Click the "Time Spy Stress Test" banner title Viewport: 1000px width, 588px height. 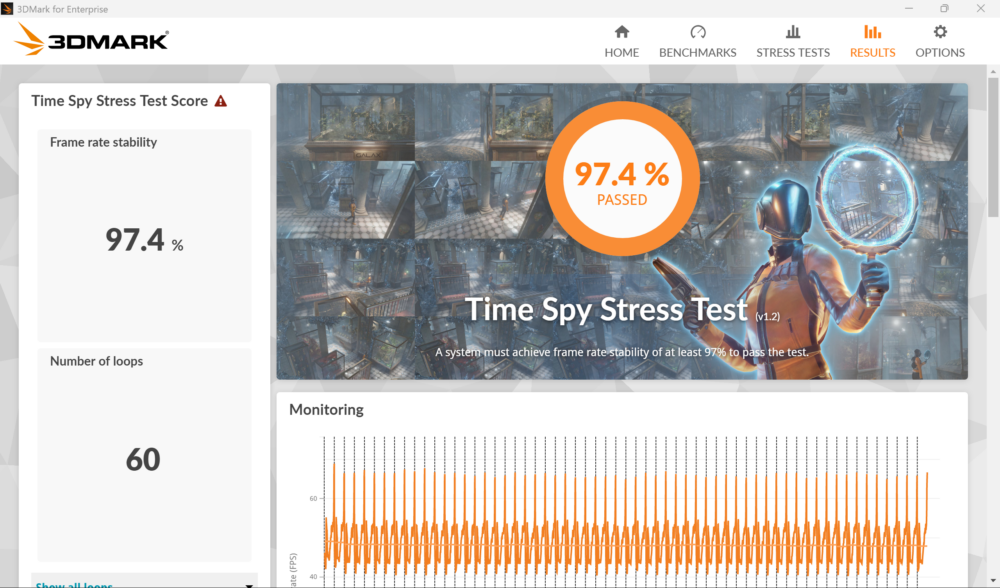(x=606, y=310)
